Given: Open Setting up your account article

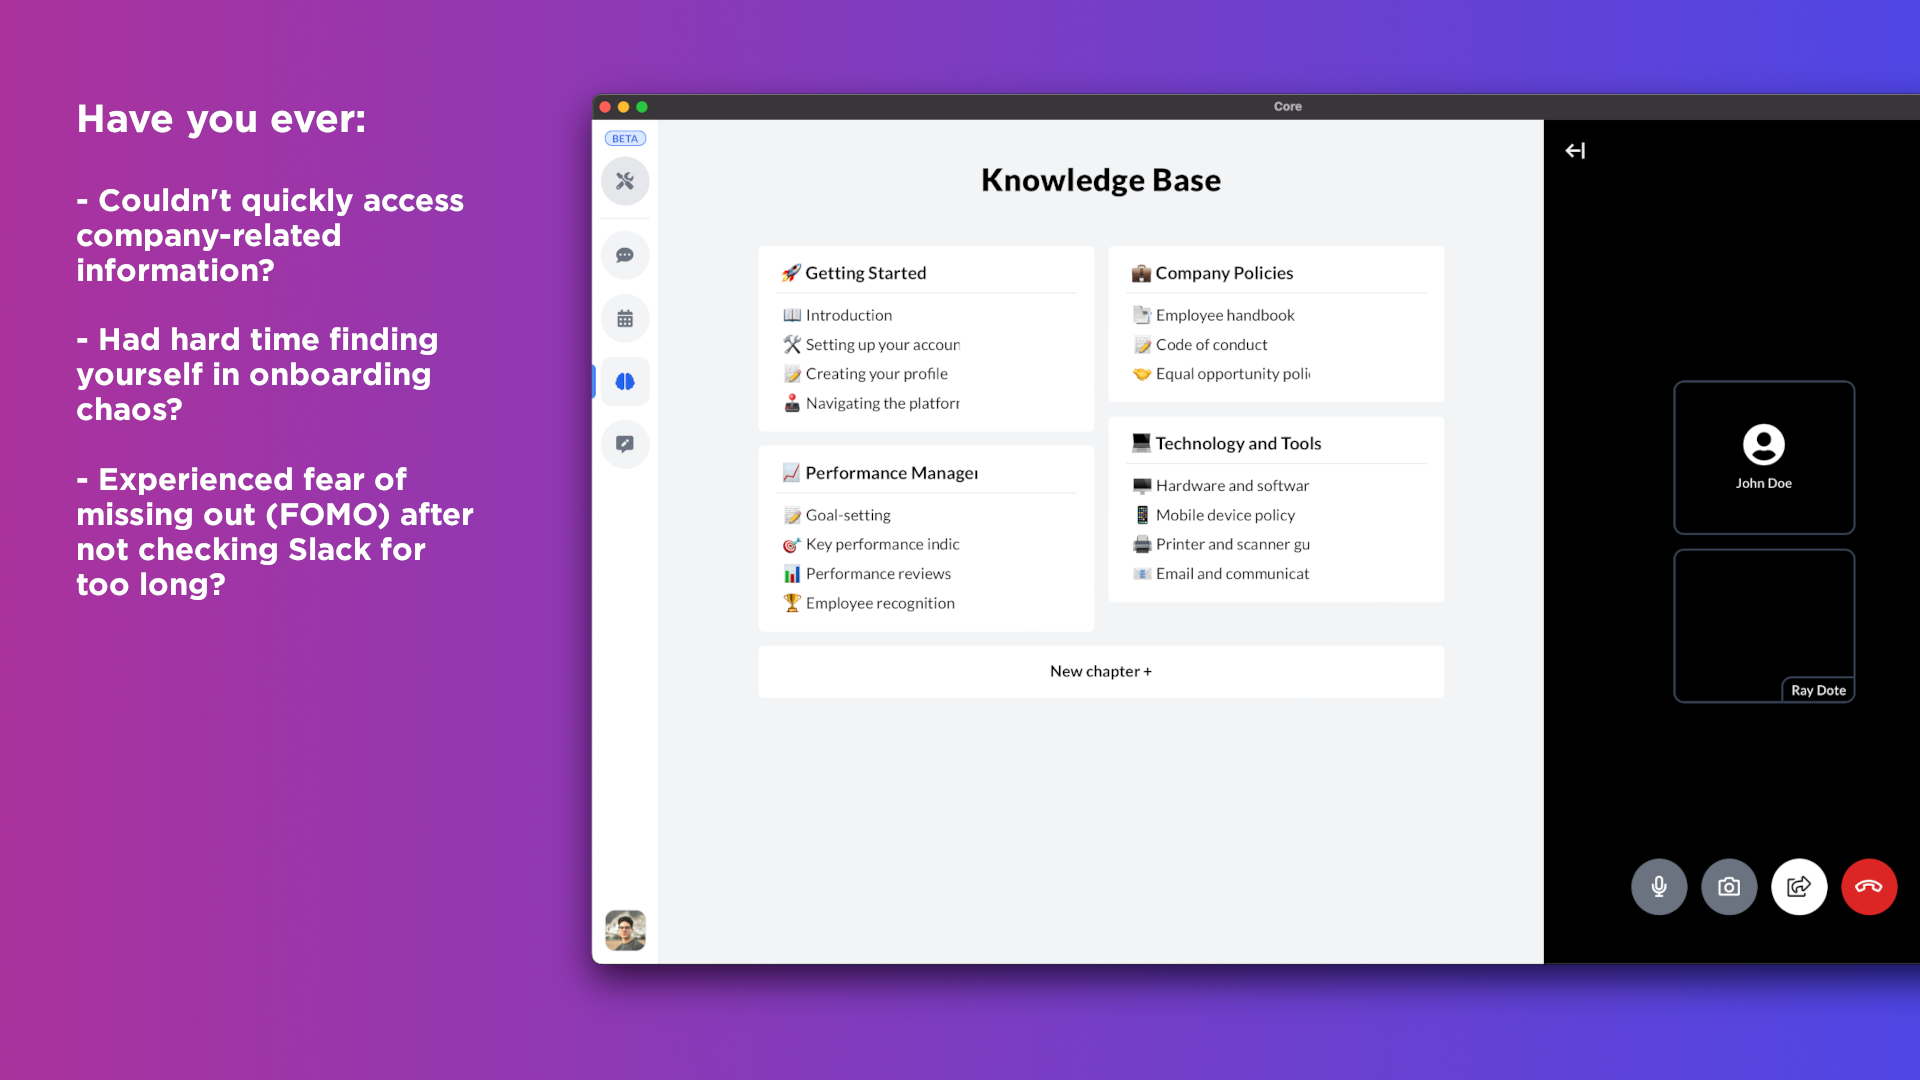Looking at the screenshot, I should coord(871,344).
